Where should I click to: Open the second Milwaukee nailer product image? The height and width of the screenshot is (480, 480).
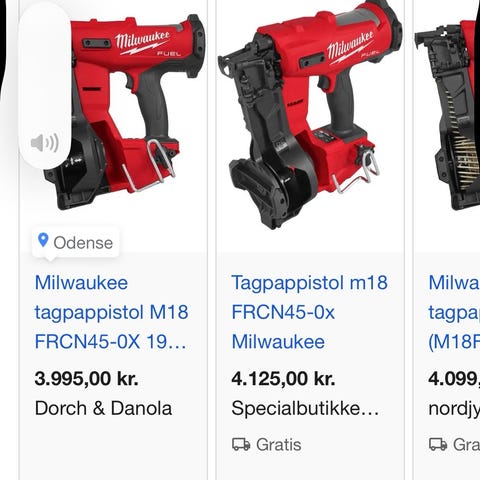pyautogui.click(x=310, y=115)
